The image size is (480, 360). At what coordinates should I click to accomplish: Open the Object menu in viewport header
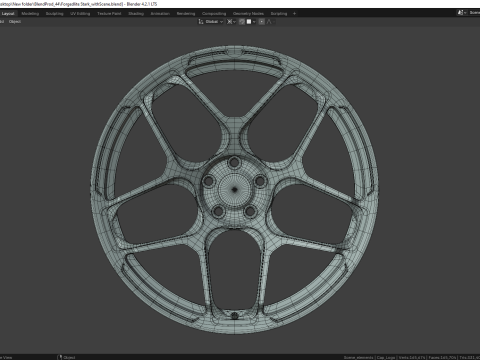point(15,22)
